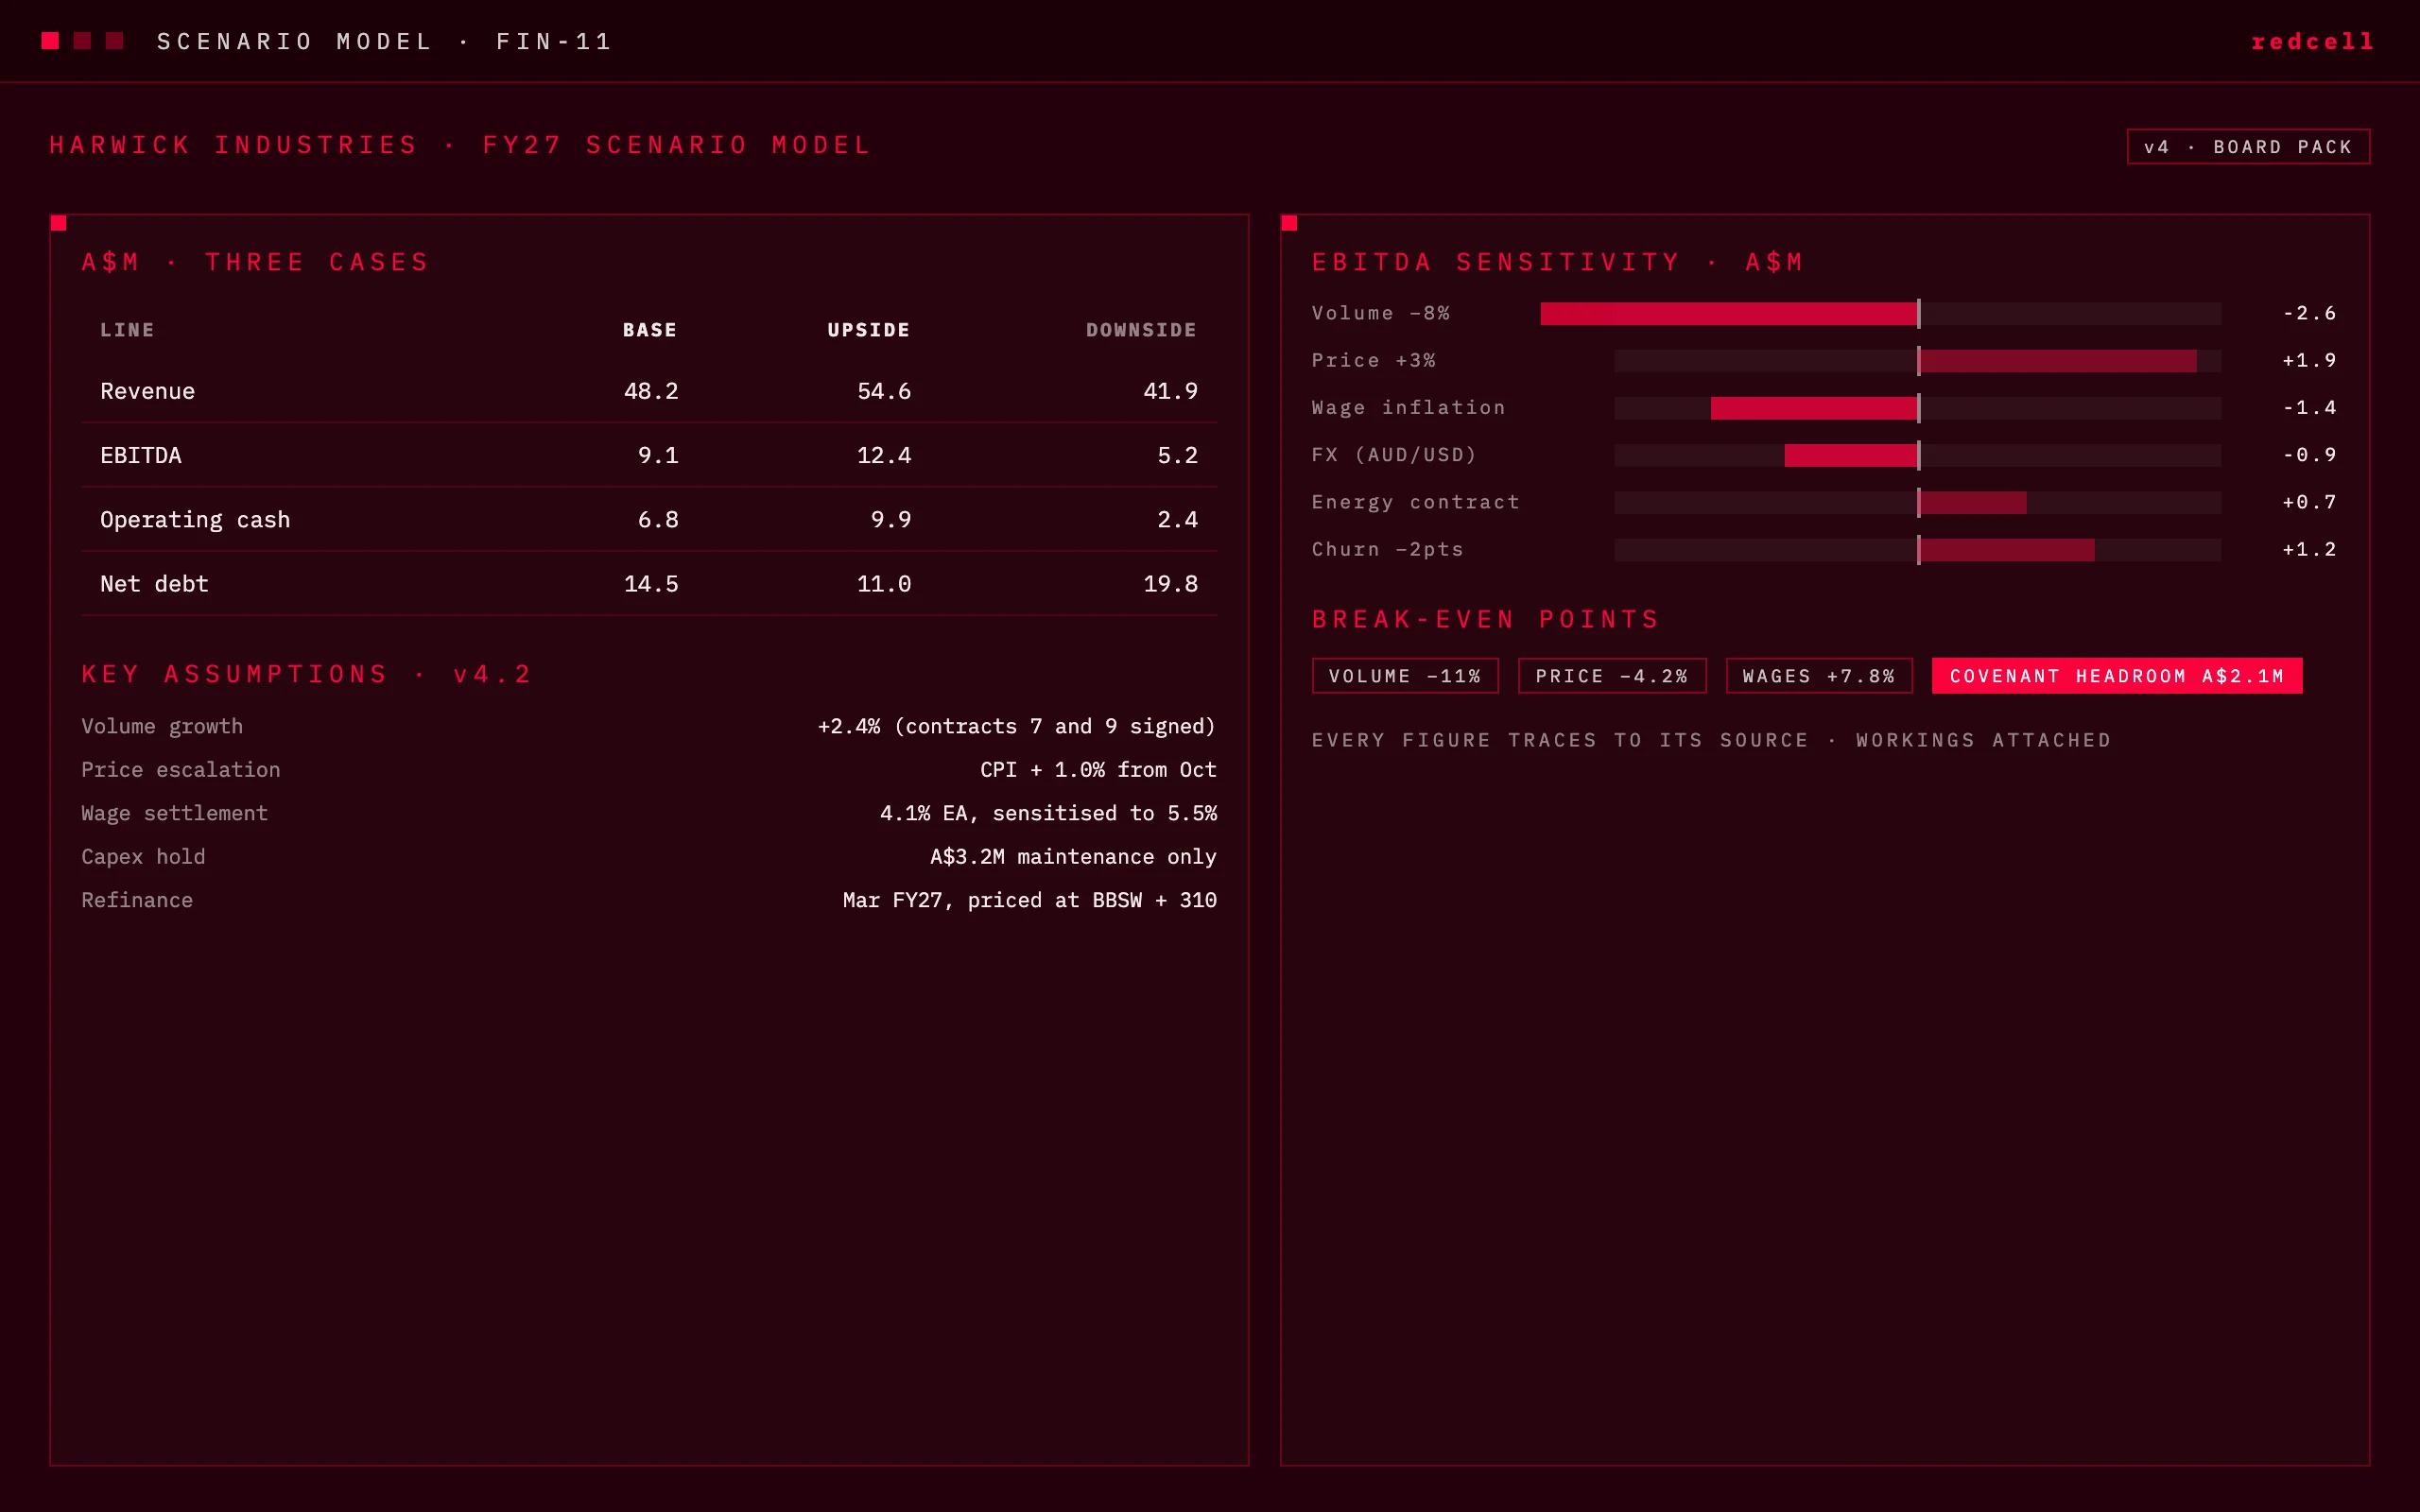Select the VOLUME −11% break-even chip
The image size is (2420, 1512).
(x=1405, y=676)
